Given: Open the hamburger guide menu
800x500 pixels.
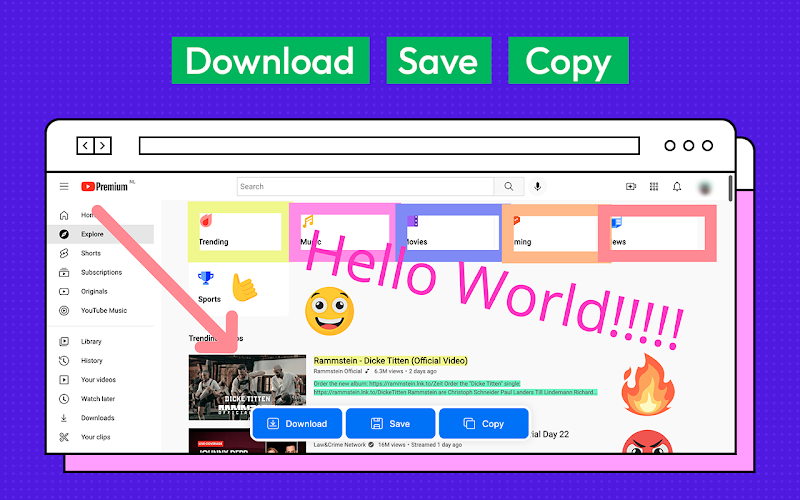Looking at the screenshot, I should [64, 186].
